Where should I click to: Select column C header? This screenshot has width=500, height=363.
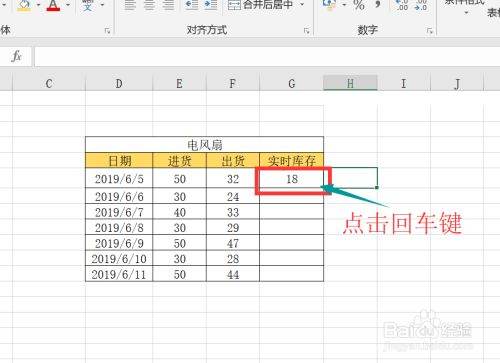pos(49,83)
